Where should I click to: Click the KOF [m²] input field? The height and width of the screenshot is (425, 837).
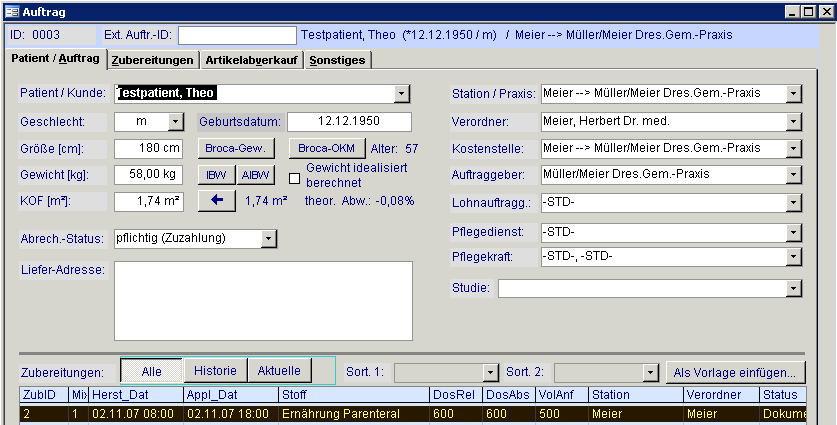point(148,202)
